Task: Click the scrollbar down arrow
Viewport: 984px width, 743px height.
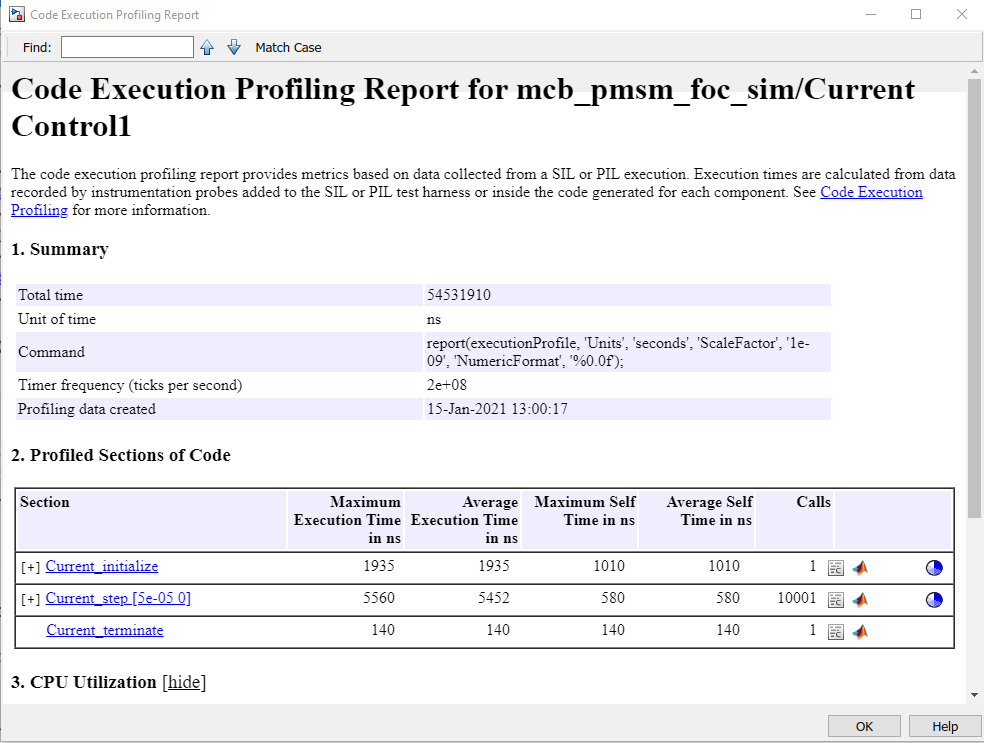Action: [974, 695]
